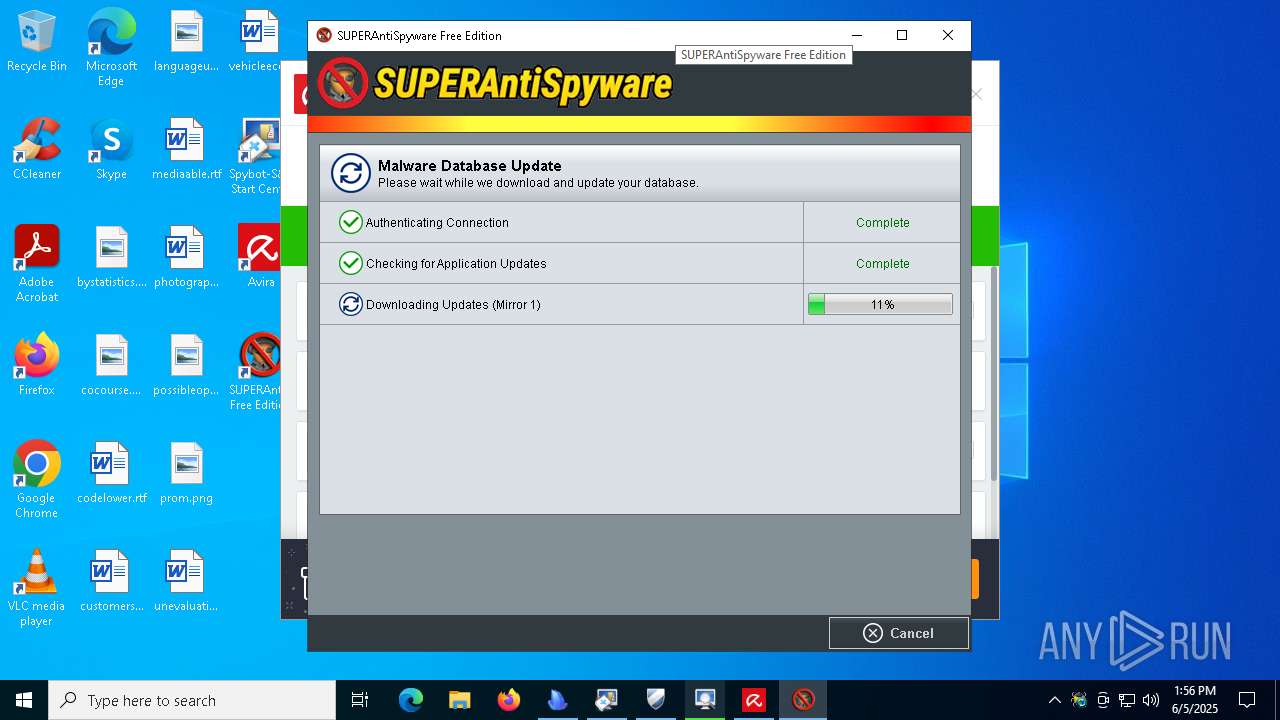Click Complete status for Checking for Application Updates
This screenshot has width=1280, height=720.
click(x=882, y=263)
